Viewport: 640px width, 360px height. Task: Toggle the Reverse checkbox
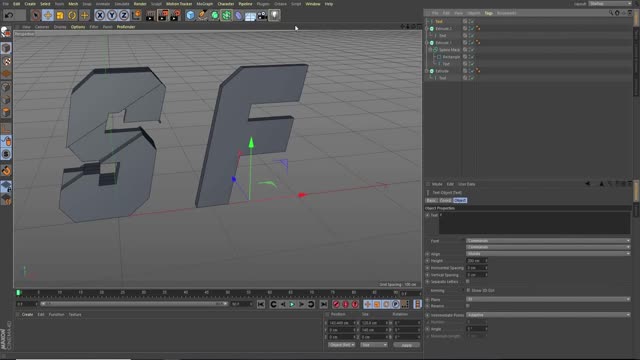pos(468,306)
